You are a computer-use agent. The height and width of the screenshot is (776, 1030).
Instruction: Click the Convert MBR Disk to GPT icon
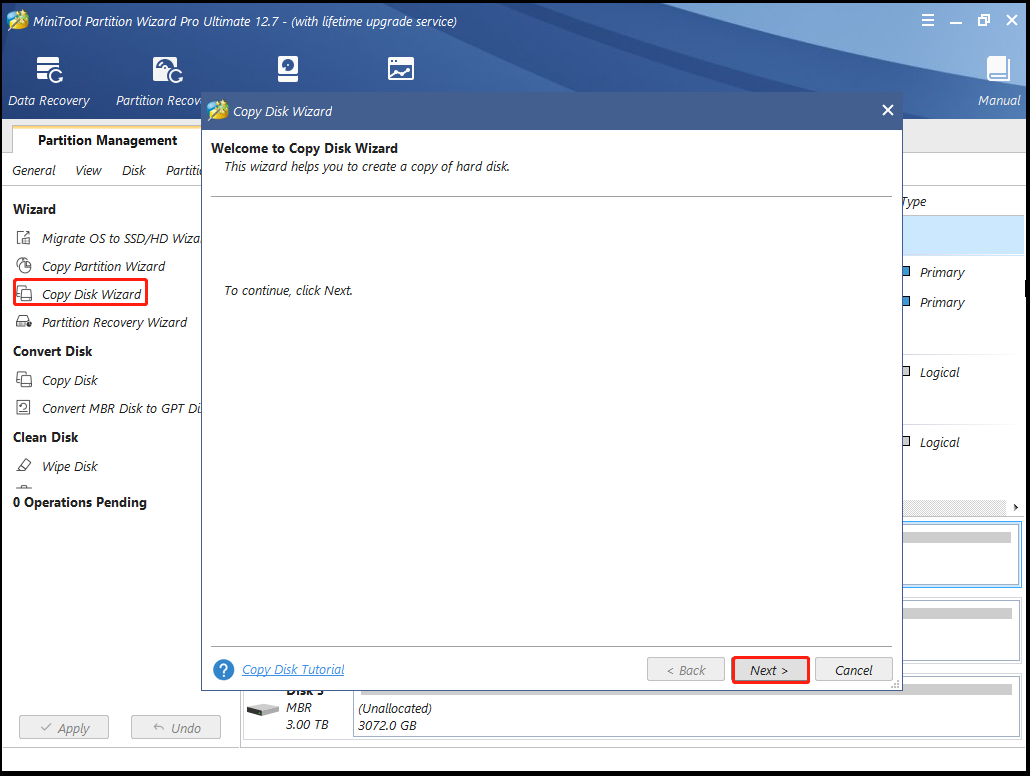coord(24,407)
